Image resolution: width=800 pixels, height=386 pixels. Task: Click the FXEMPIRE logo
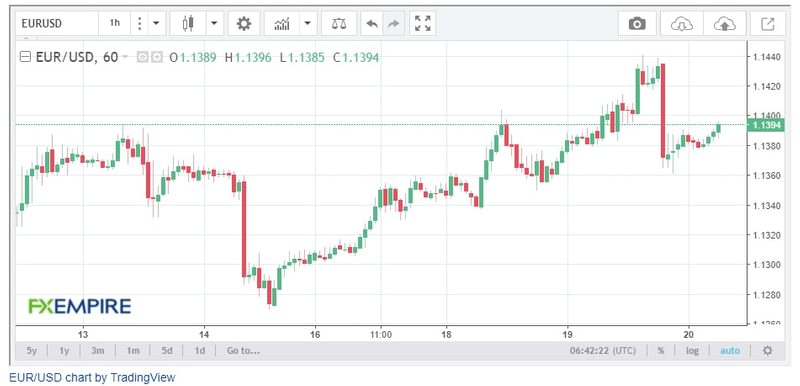[80, 306]
